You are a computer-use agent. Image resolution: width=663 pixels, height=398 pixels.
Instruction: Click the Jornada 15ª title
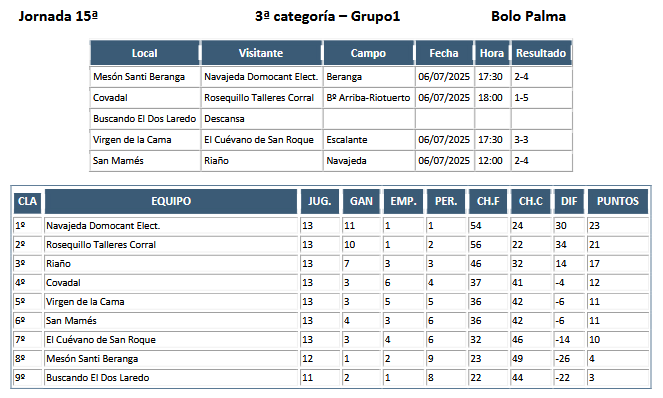58,16
